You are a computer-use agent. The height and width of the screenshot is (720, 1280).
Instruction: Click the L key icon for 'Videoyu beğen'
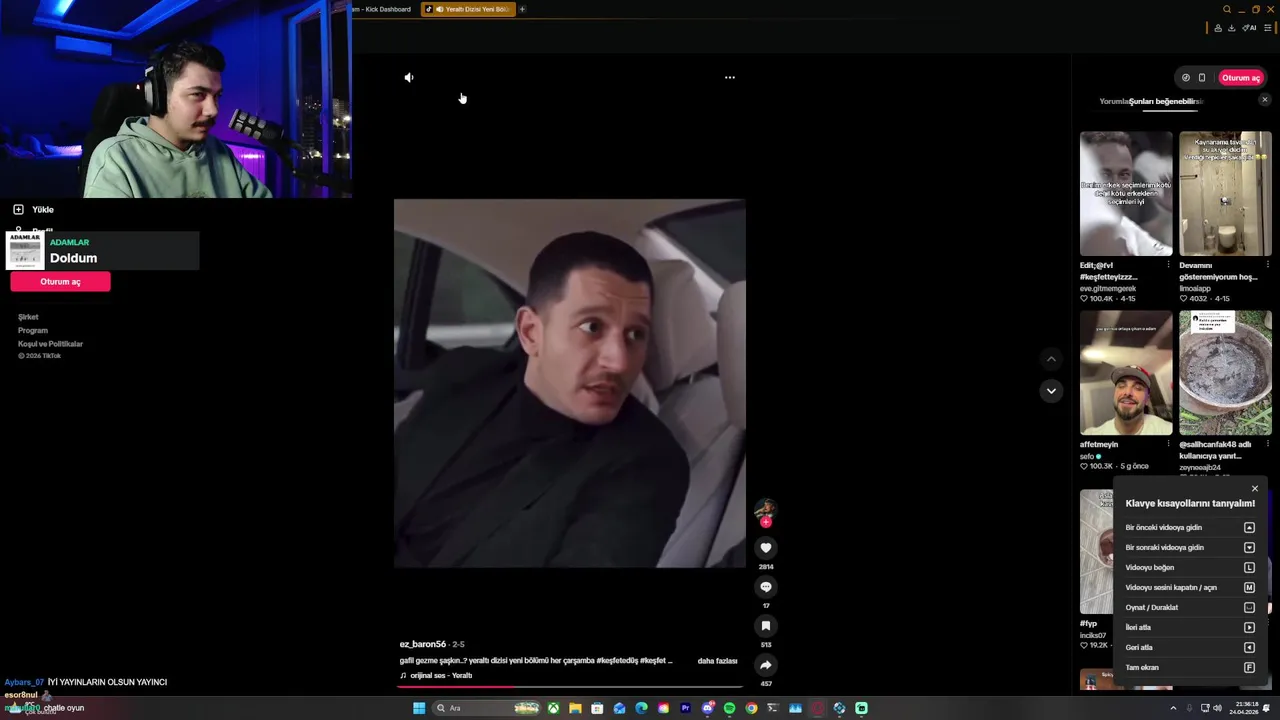coord(1249,568)
